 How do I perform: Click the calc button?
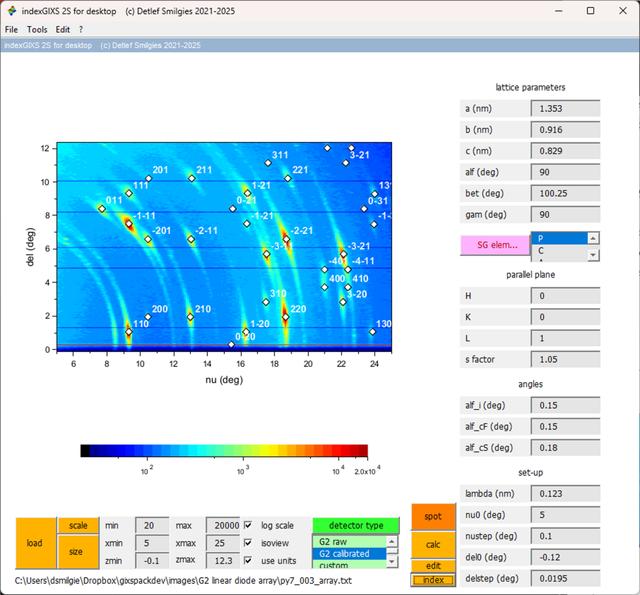click(433, 545)
